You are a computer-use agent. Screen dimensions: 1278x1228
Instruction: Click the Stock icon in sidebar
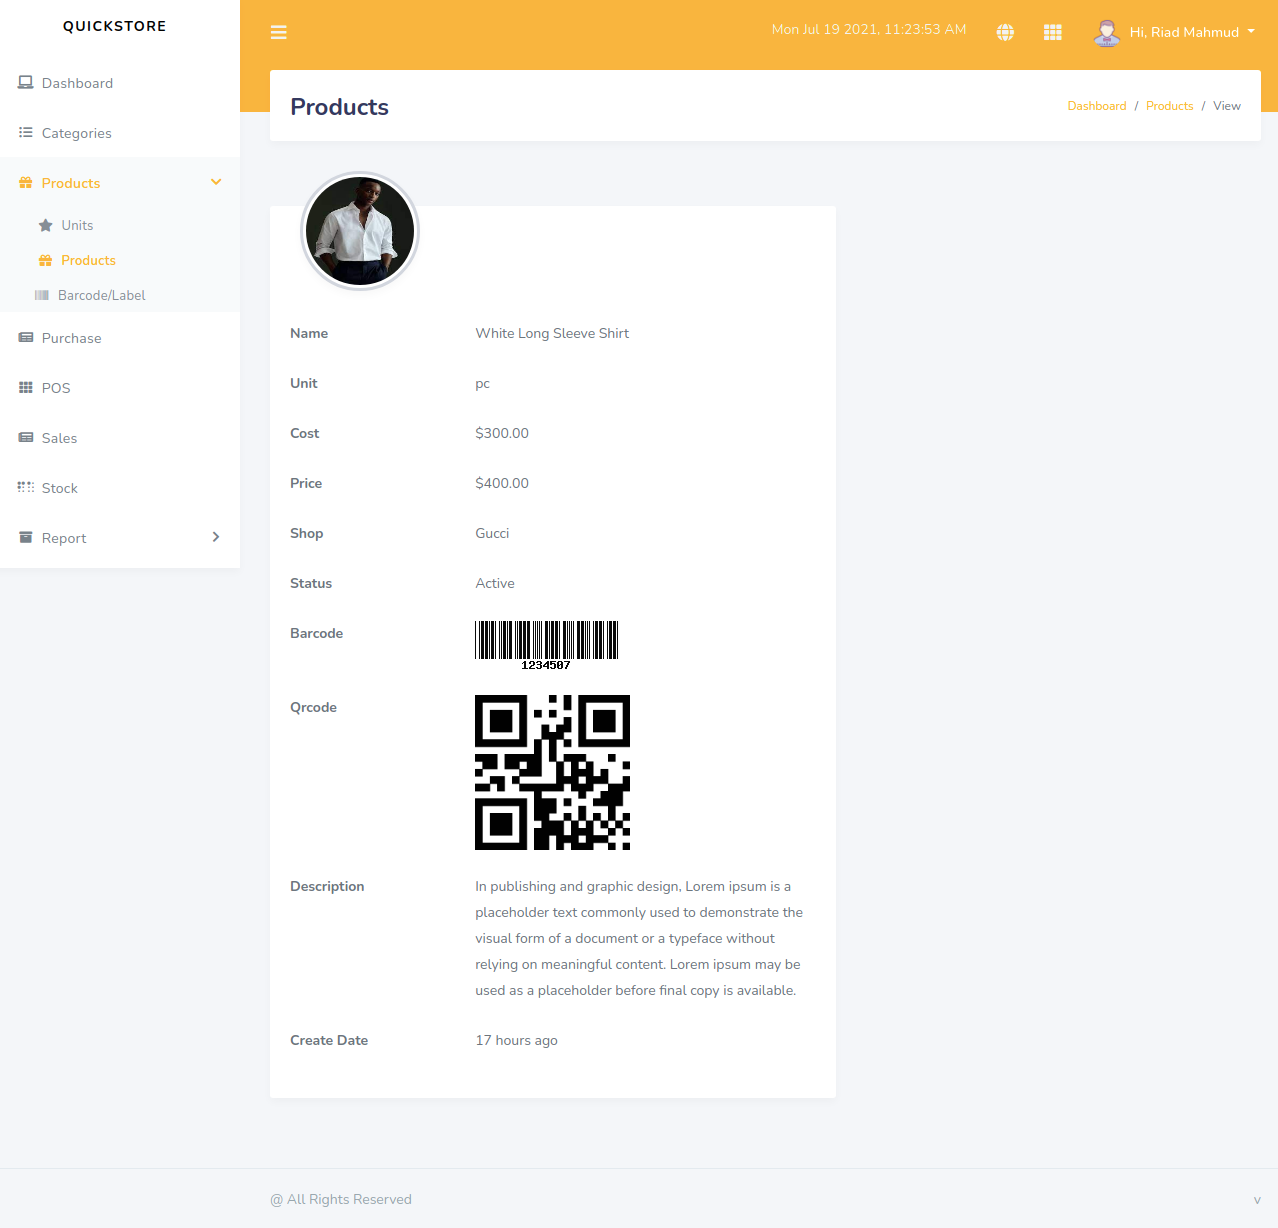[26, 487]
